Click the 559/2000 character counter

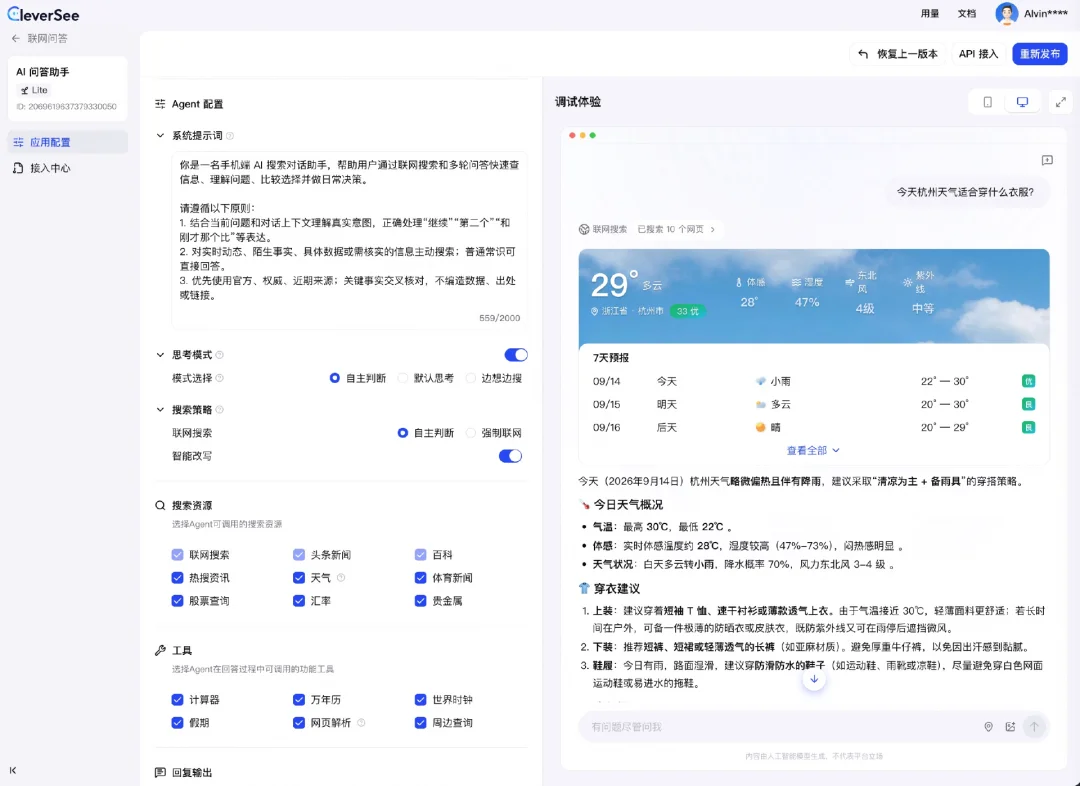pyautogui.click(x=499, y=318)
